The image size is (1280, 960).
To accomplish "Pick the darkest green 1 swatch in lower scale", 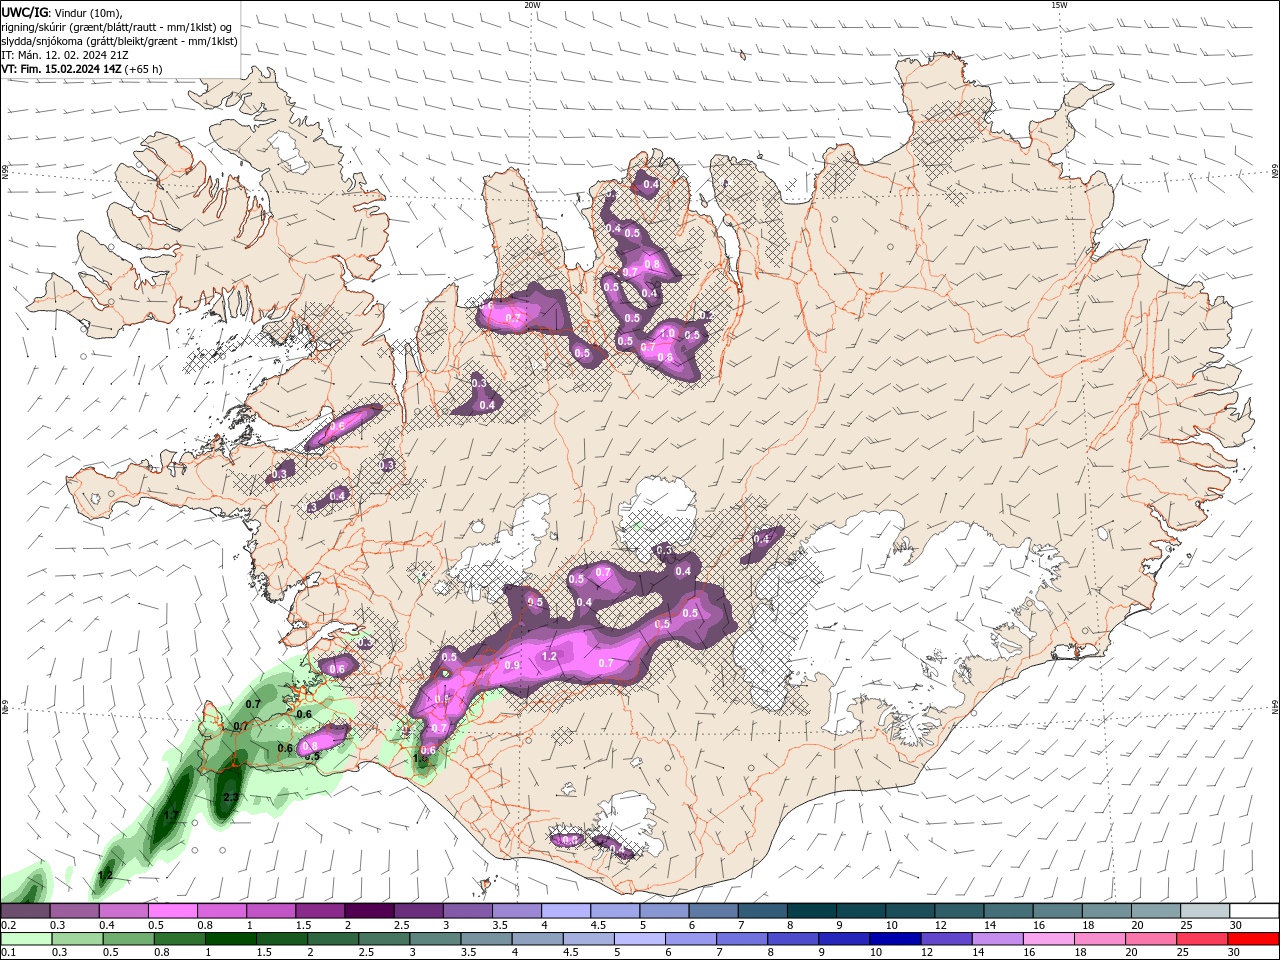I will [x=231, y=939].
